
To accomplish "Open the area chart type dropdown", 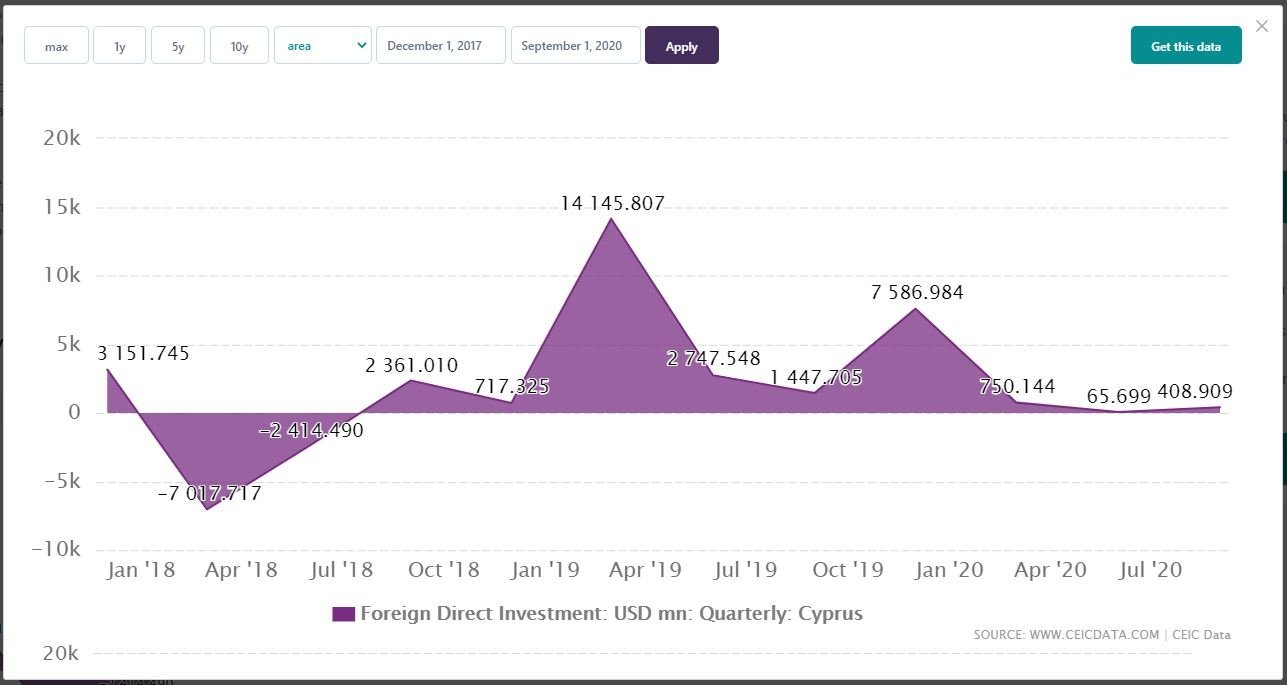I will tap(323, 46).
